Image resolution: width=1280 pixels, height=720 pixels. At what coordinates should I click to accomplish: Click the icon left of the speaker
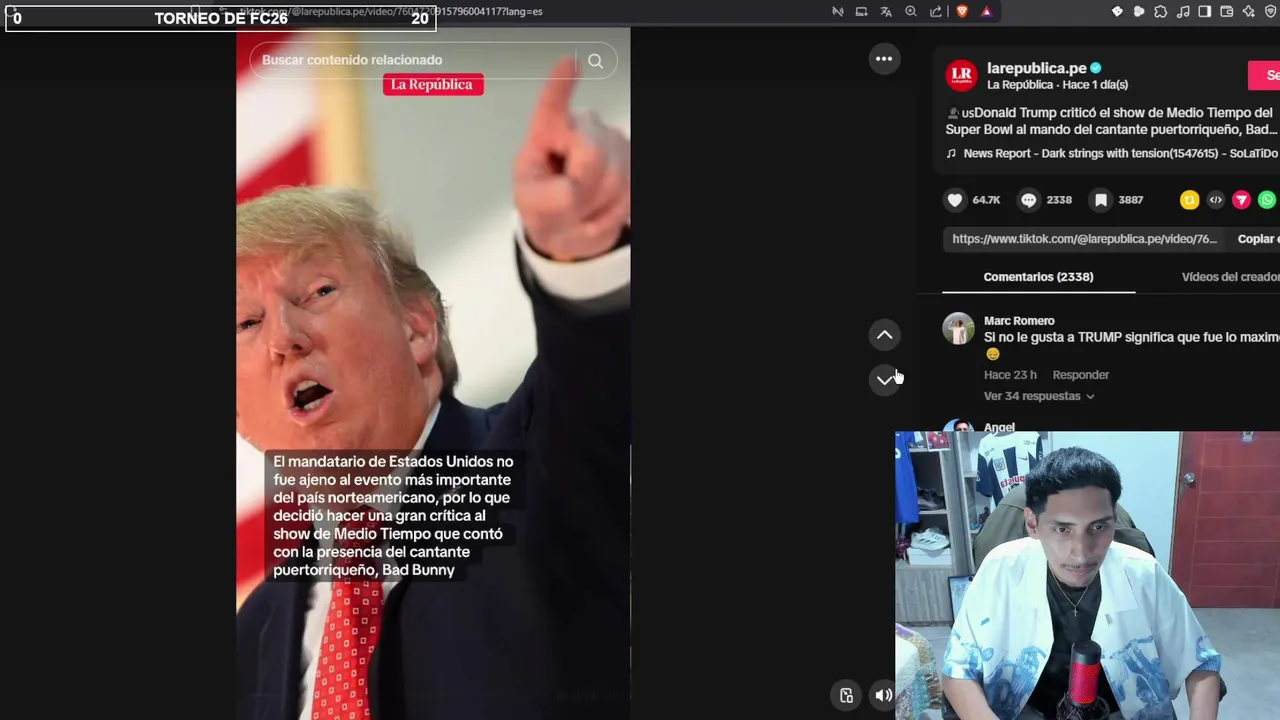click(x=847, y=695)
